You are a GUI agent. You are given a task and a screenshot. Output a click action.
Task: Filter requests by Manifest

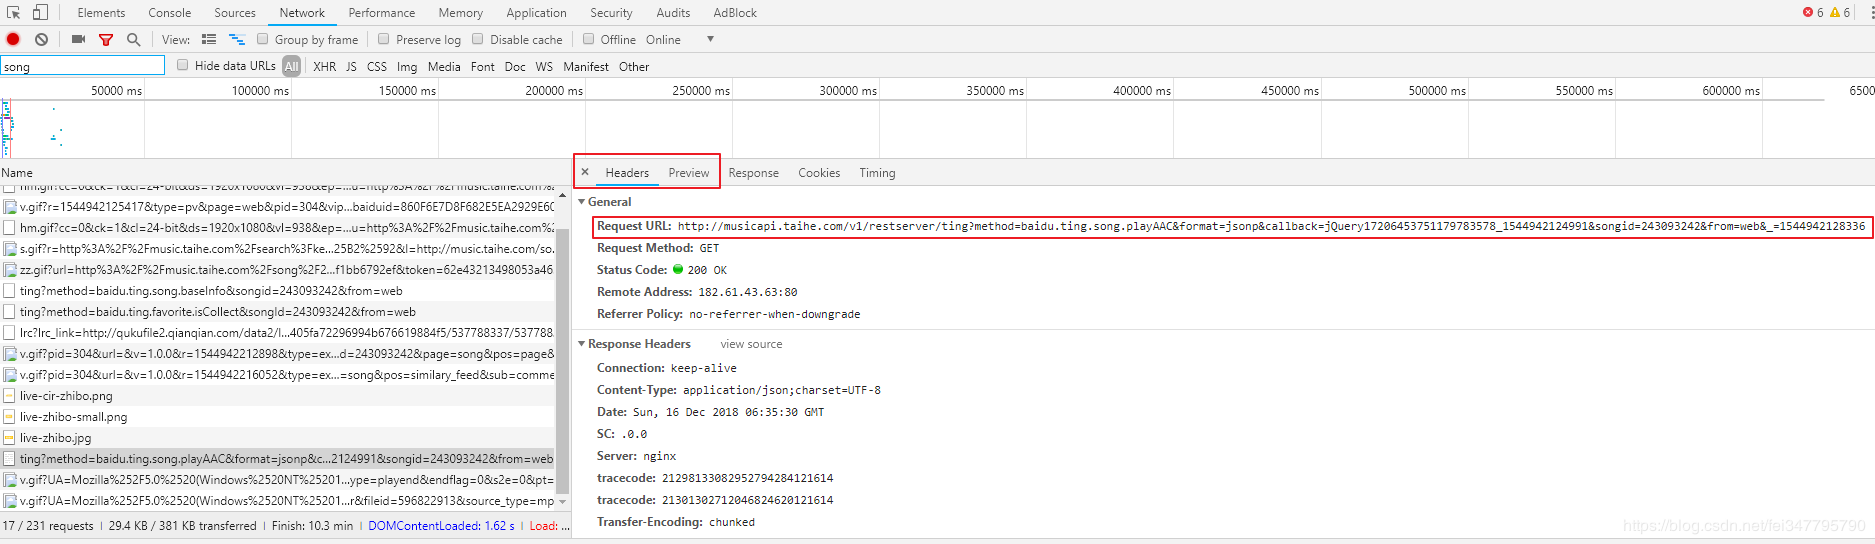tap(586, 66)
